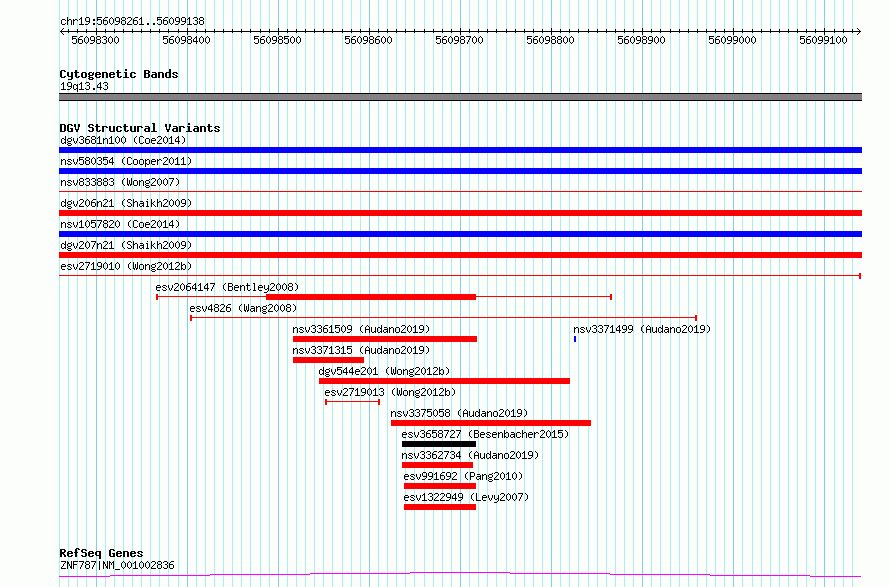Click the 56098800 ruler position

pyautogui.click(x=551, y=40)
